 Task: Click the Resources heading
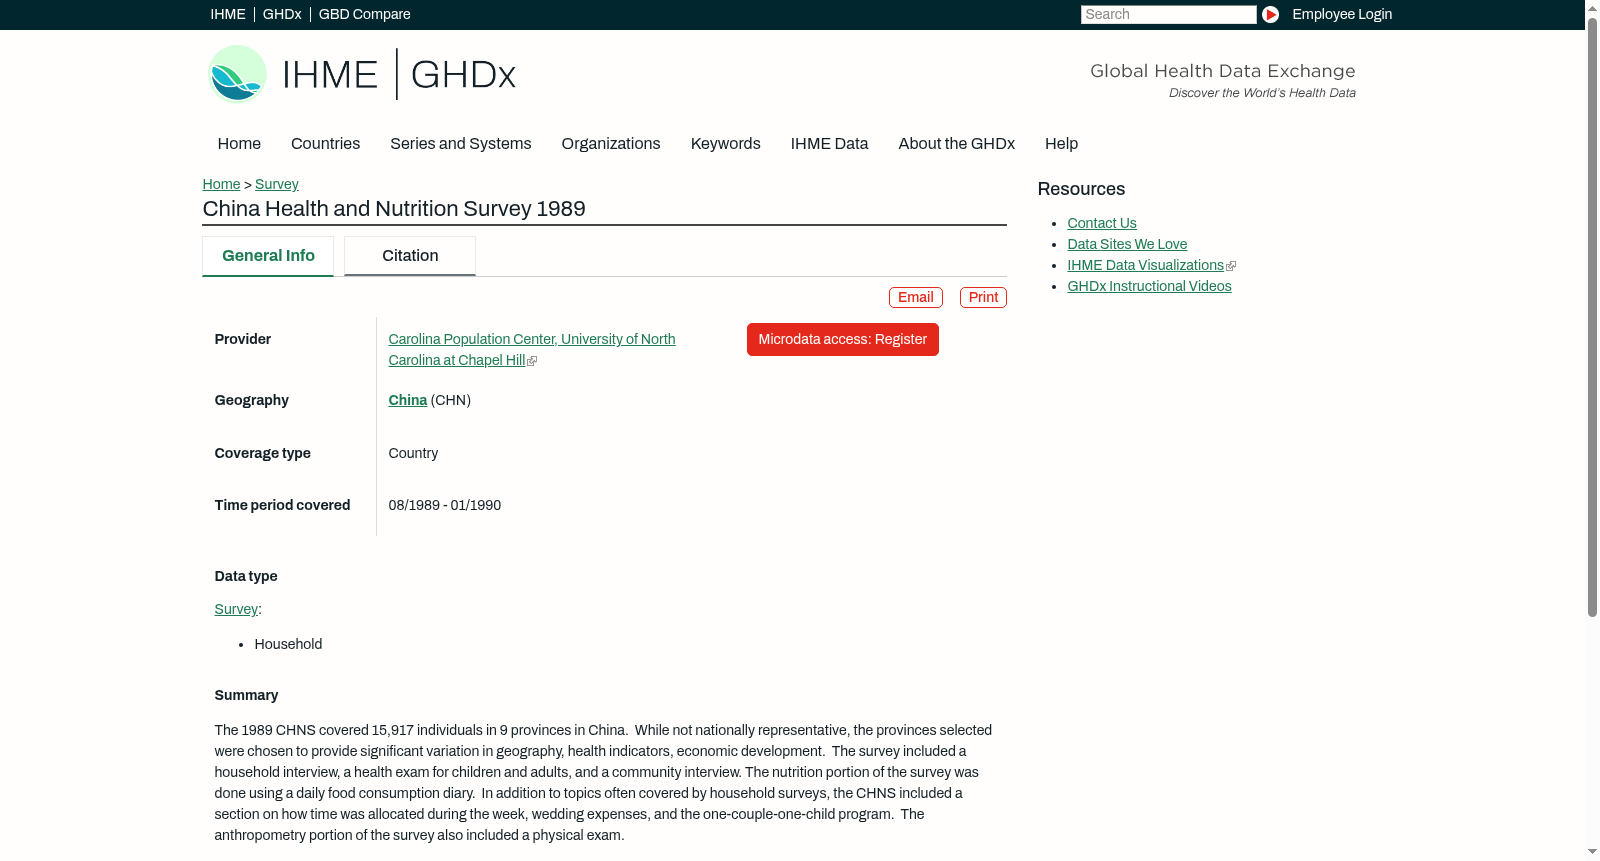tap(1081, 189)
